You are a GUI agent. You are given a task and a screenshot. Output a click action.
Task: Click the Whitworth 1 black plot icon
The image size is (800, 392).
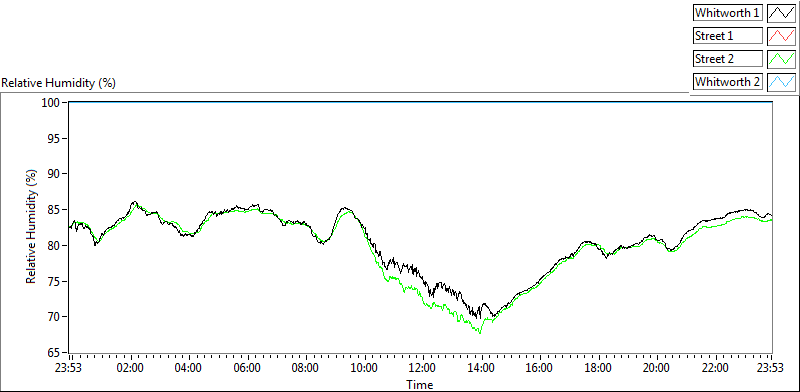coord(780,13)
